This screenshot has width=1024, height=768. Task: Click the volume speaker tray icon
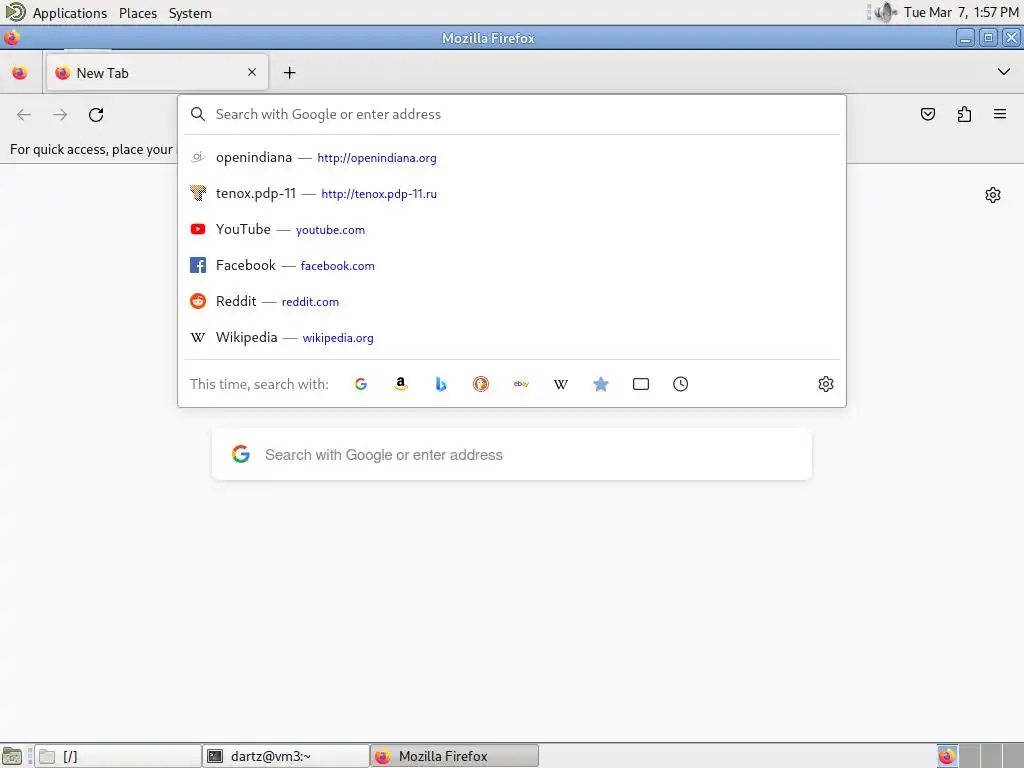click(885, 12)
